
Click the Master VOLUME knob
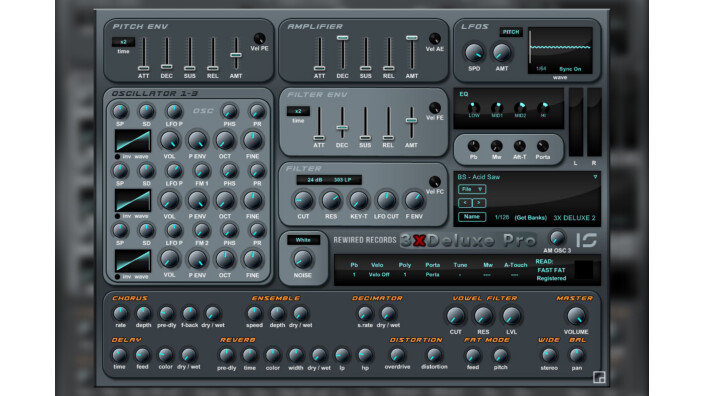click(x=576, y=316)
